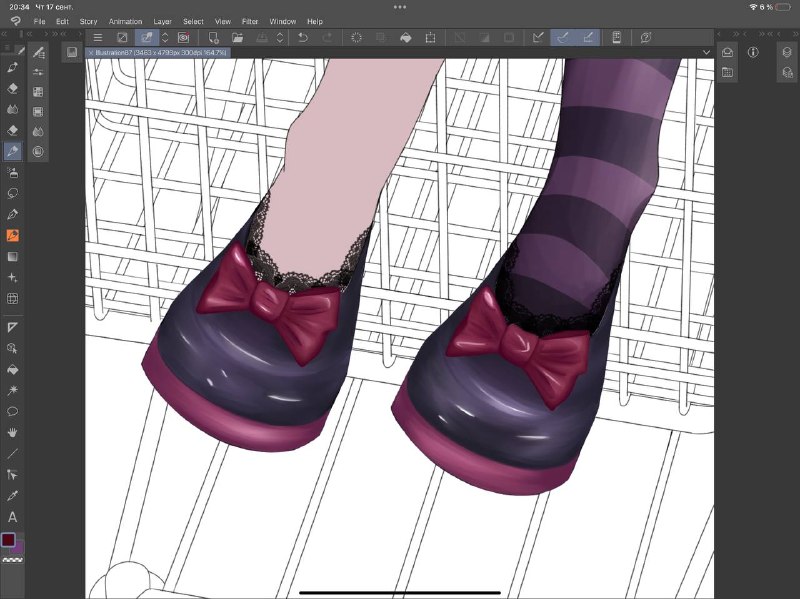Toggle Snap to Ruler in command bar

pos(538,37)
